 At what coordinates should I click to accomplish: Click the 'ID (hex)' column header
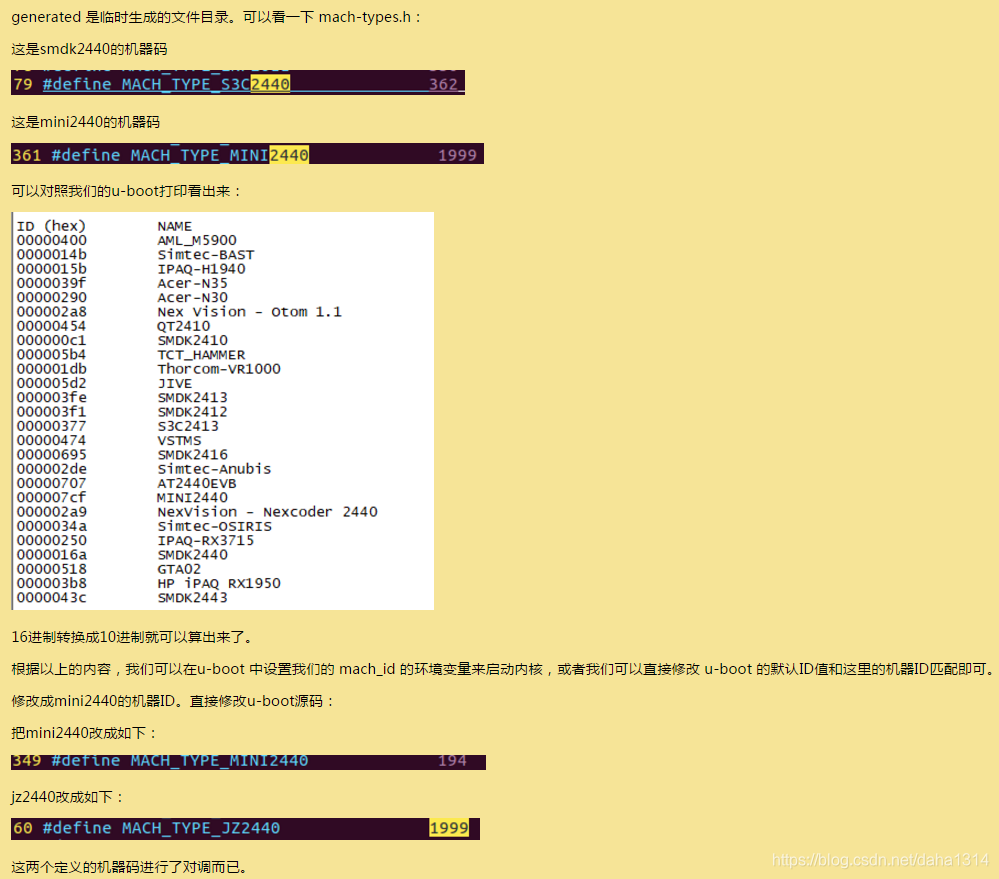point(51,226)
